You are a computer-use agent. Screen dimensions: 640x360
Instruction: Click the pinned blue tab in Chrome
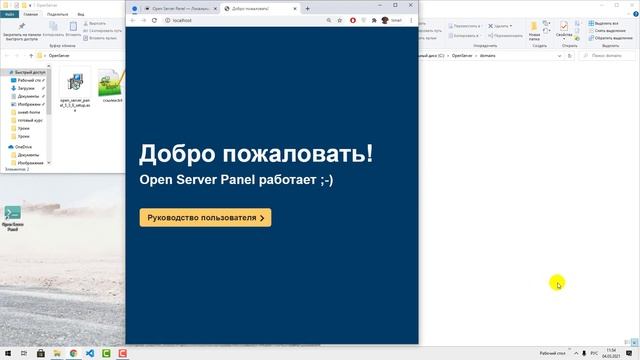(x=134, y=9)
